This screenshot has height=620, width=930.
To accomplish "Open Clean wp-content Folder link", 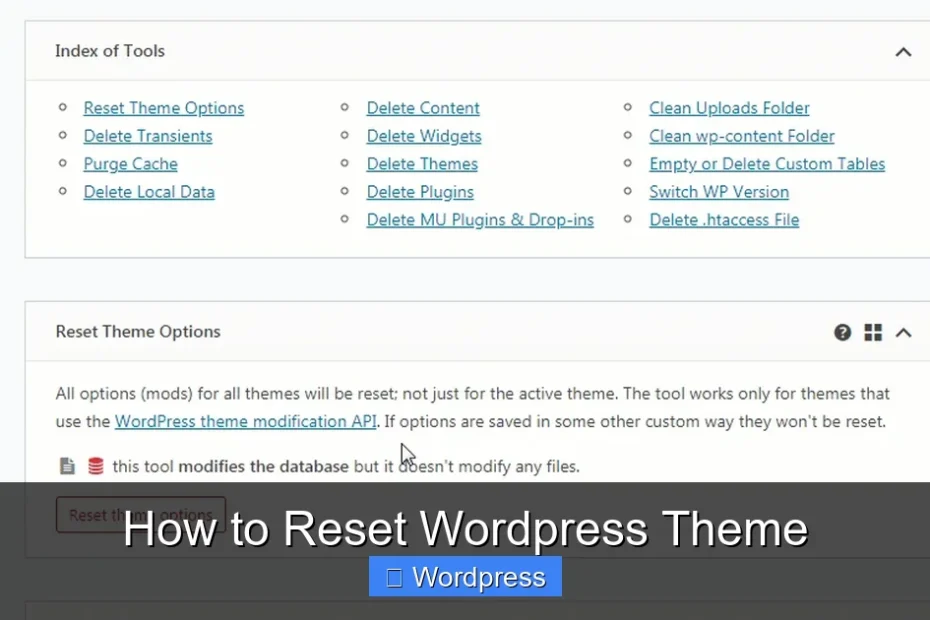I will tap(741, 136).
